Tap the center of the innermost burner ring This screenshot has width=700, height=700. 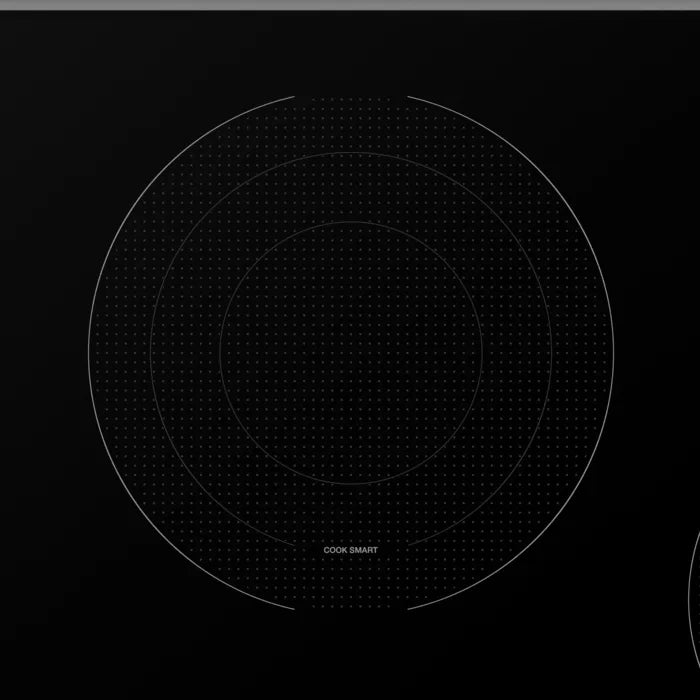tap(351, 353)
